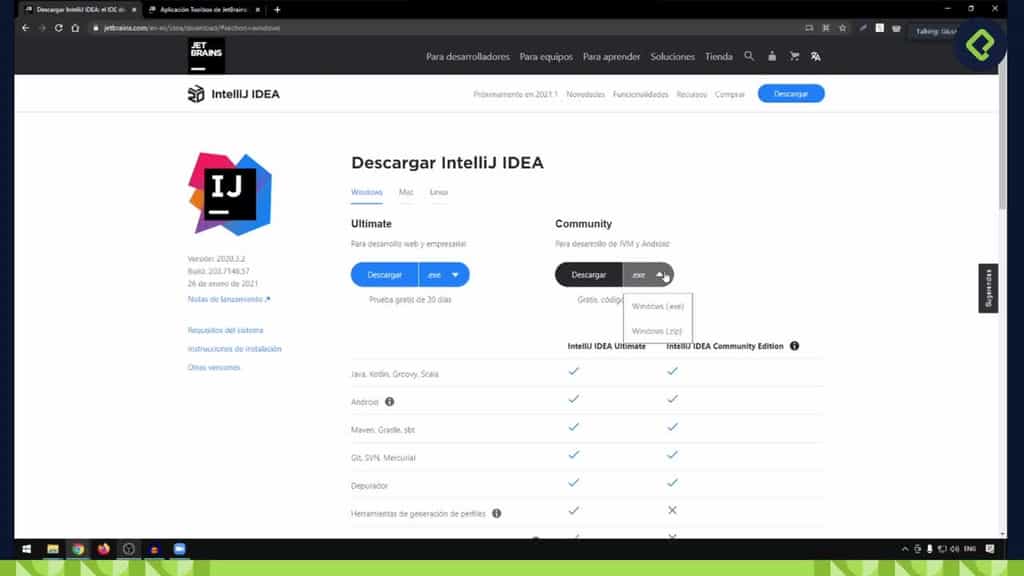This screenshot has height=576, width=1024.
Task: Click the Descargar button in the product navbar
Action: (791, 94)
